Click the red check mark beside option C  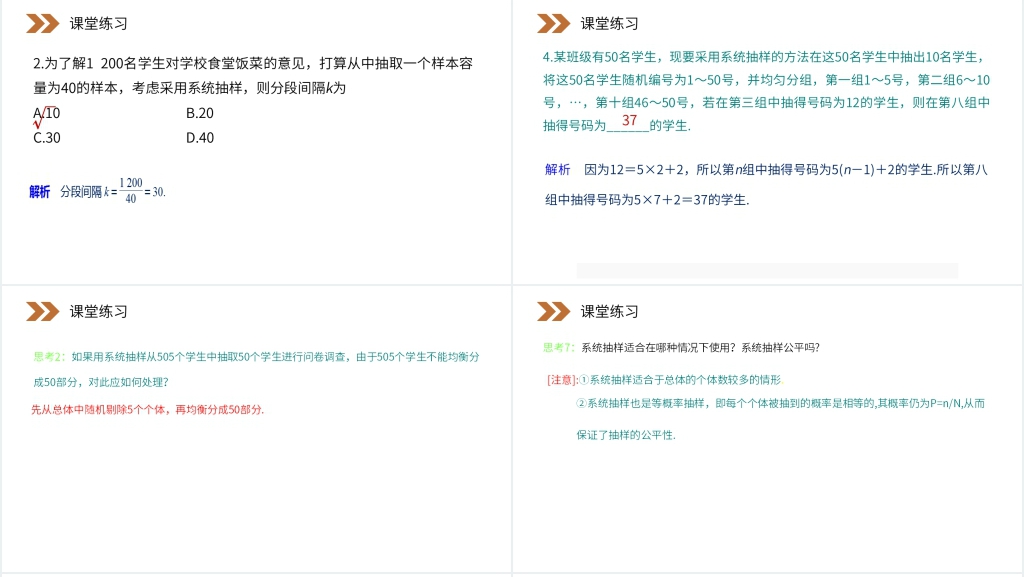[38, 124]
